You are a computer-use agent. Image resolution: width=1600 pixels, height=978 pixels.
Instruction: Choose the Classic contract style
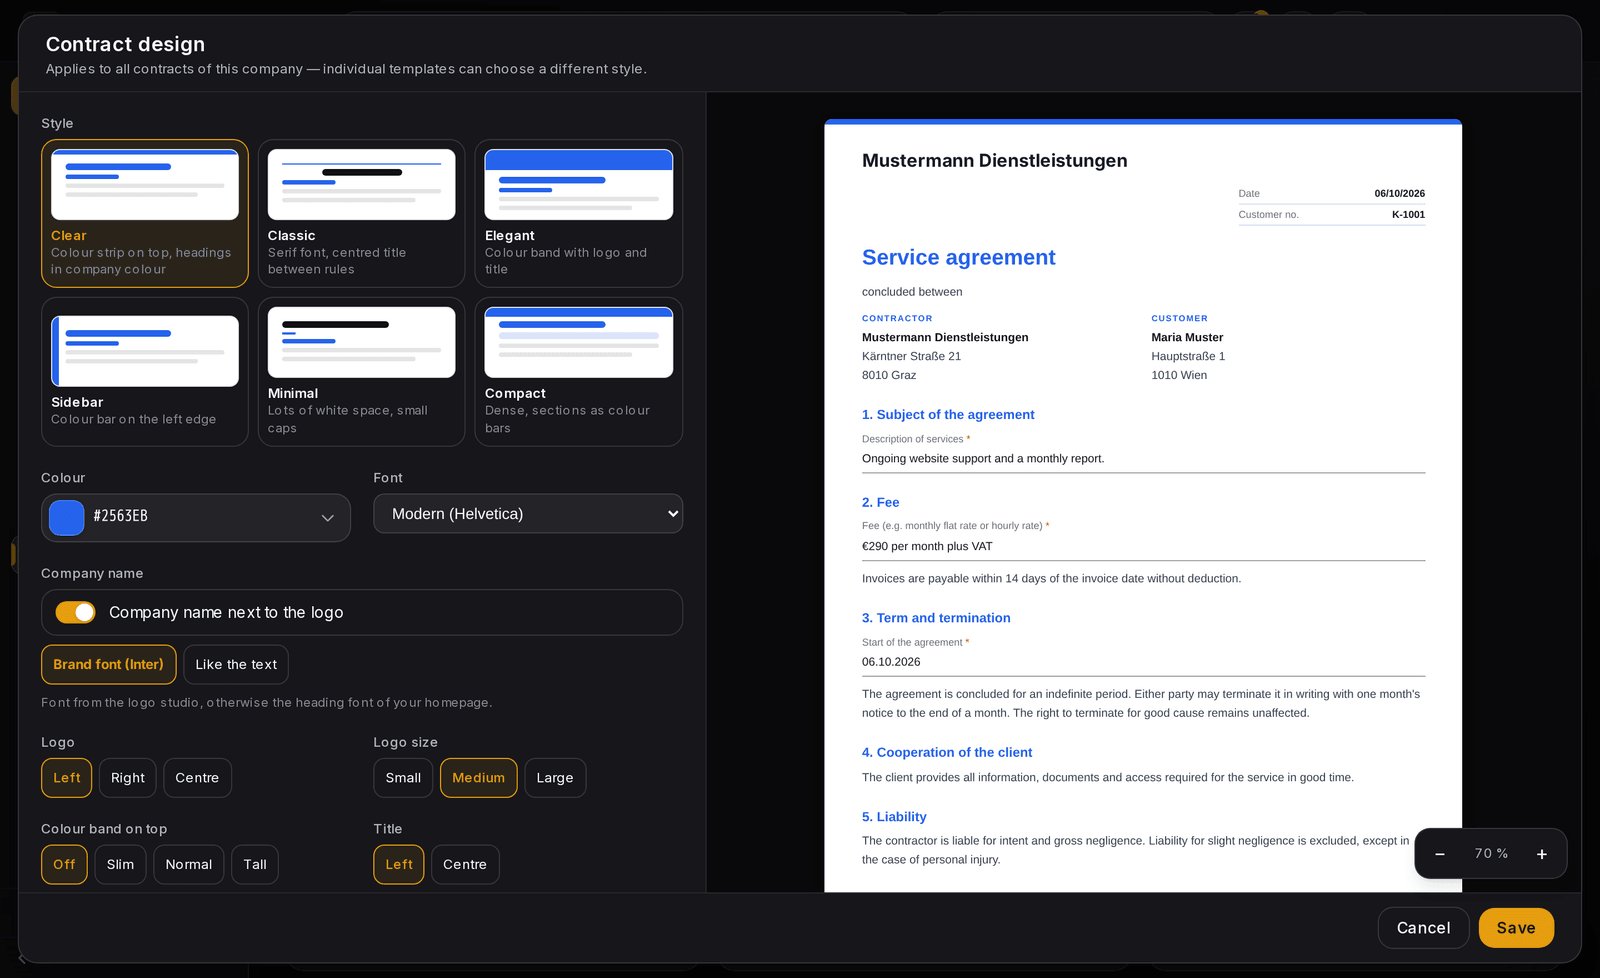pos(361,213)
